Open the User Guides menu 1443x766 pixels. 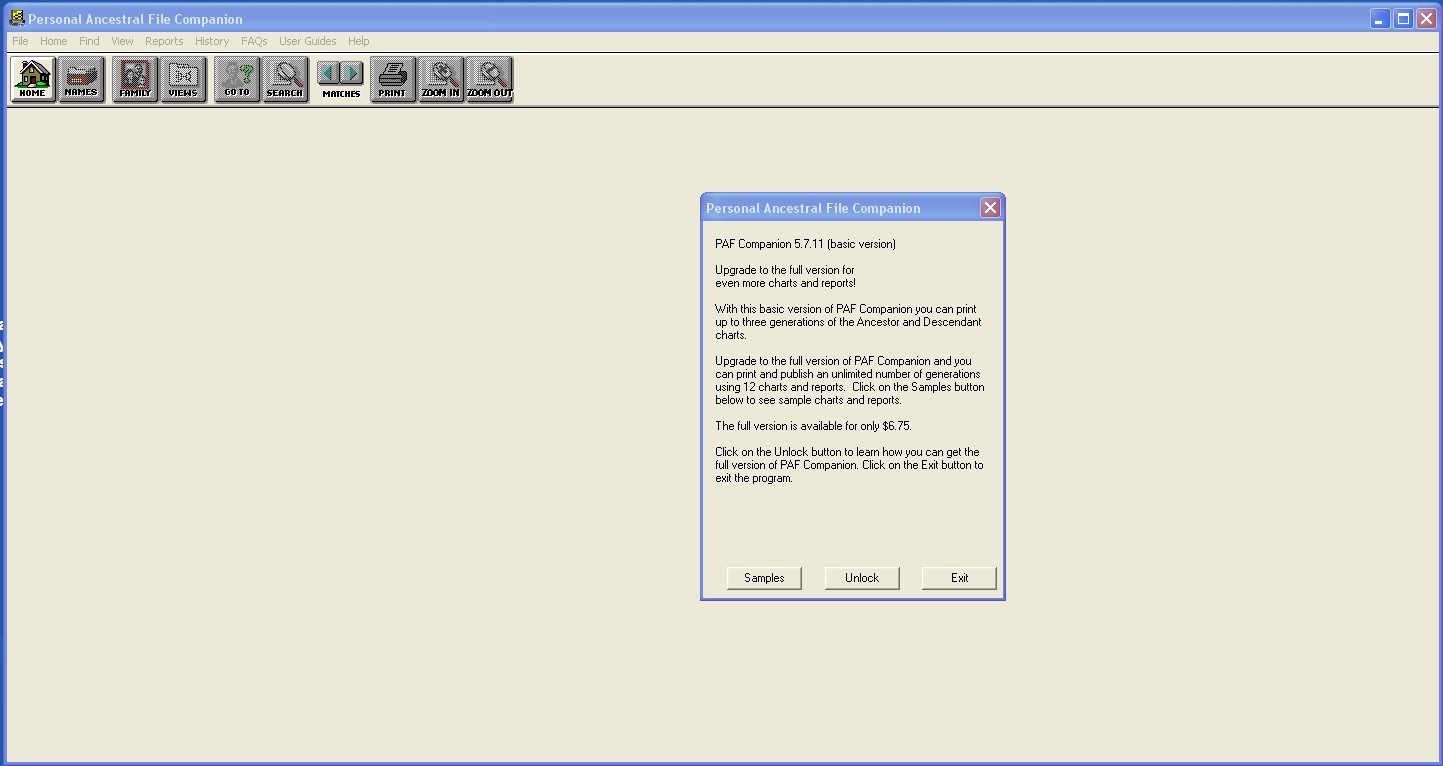point(307,41)
